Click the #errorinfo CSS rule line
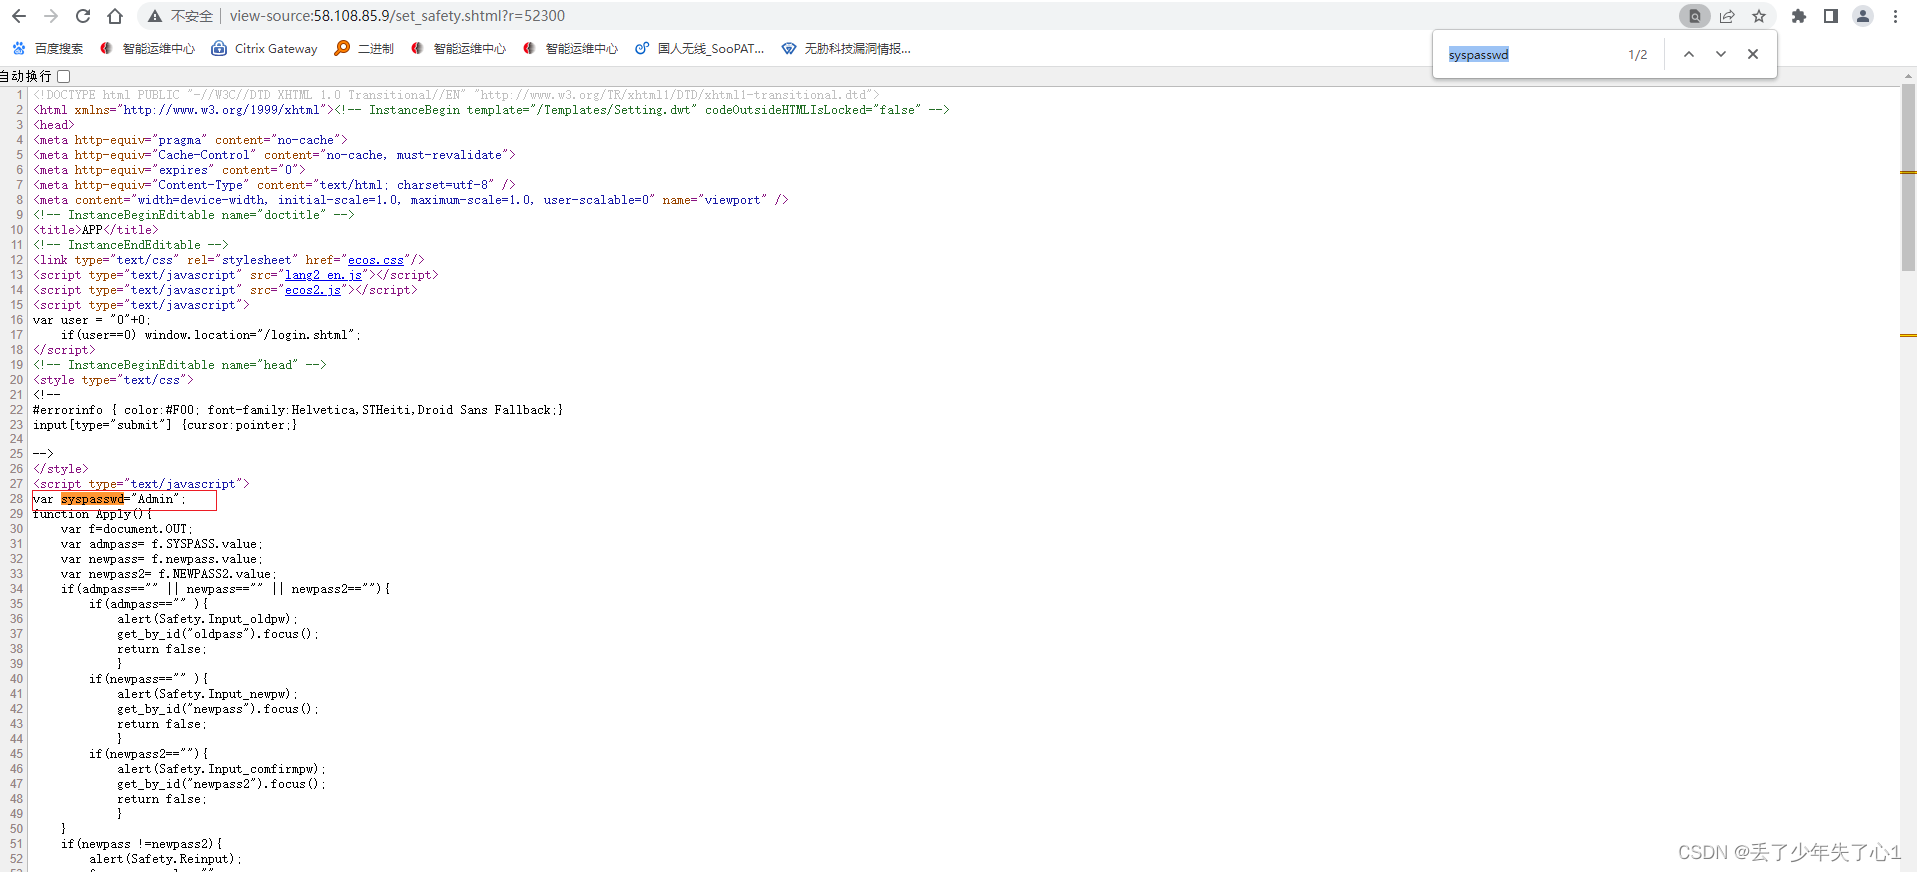Screen dimensions: 1917x872 (x=298, y=410)
